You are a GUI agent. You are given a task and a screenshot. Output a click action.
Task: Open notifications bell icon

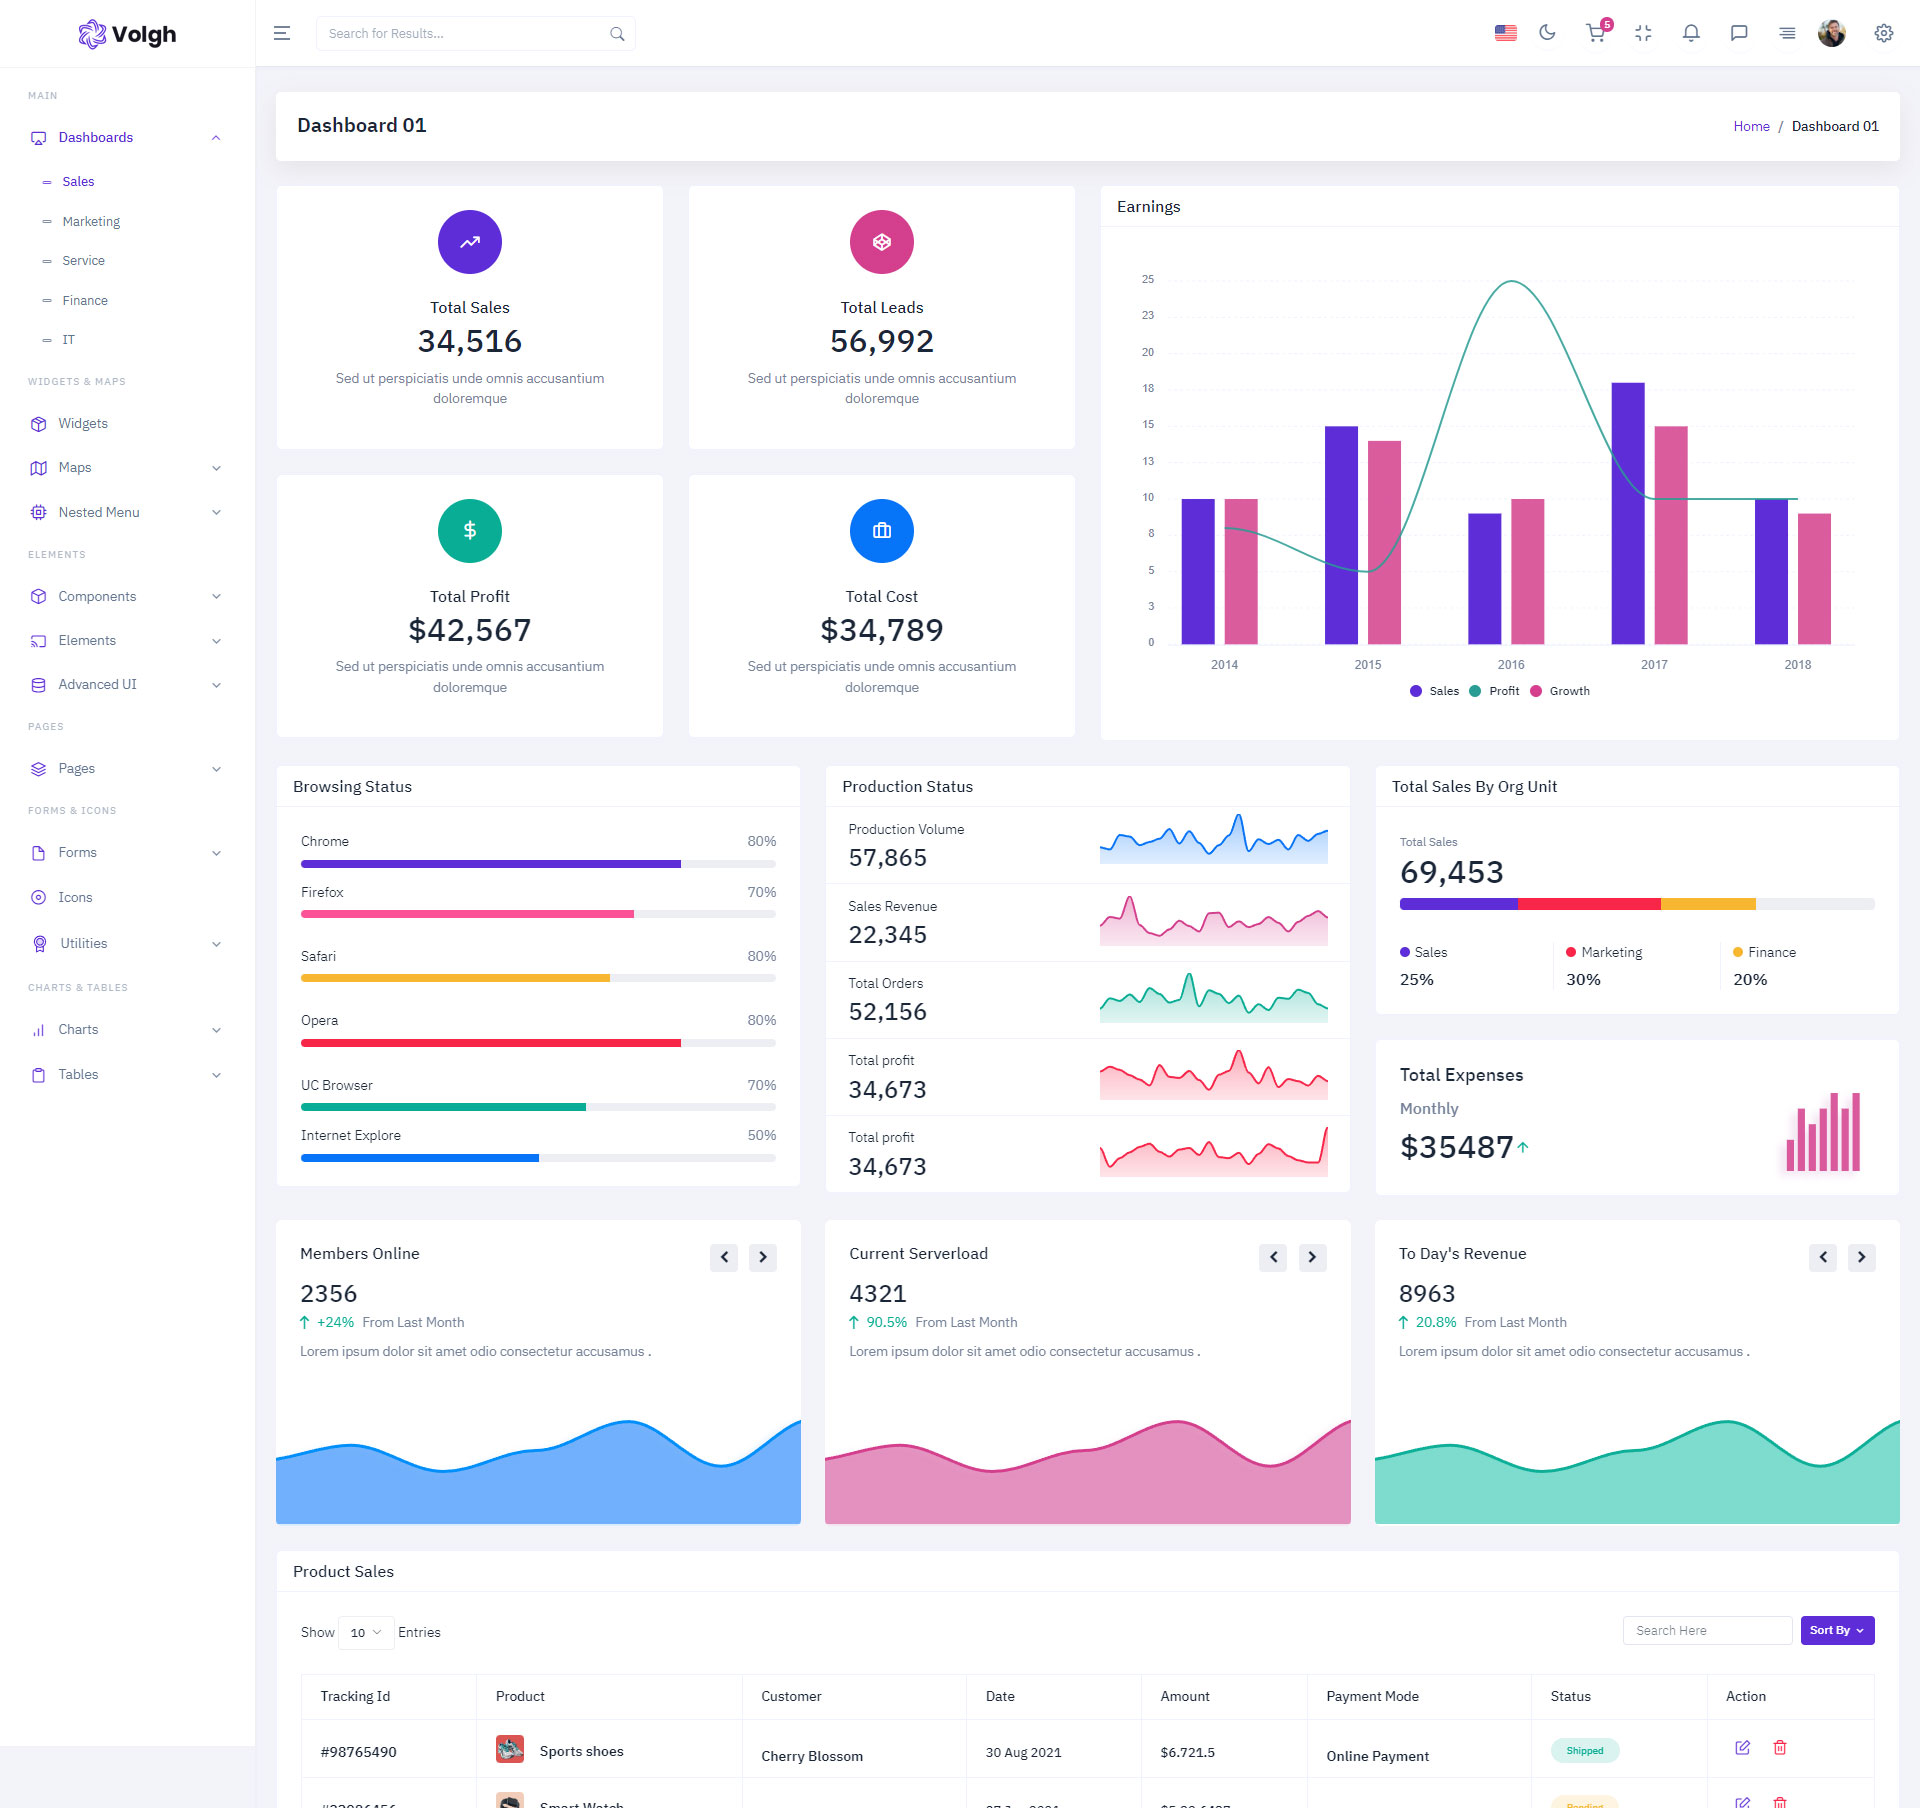point(1691,33)
